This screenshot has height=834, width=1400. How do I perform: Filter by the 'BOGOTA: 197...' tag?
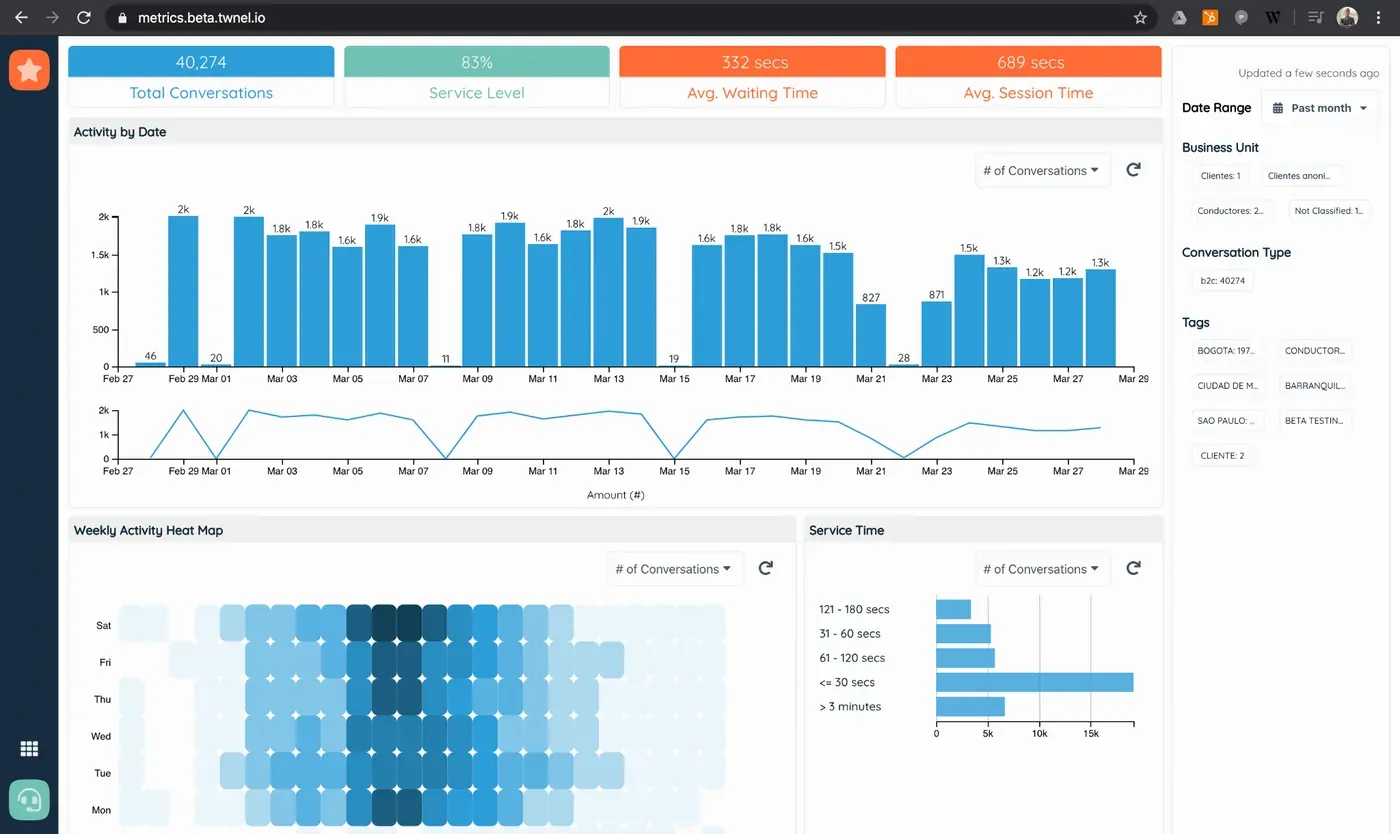1226,351
